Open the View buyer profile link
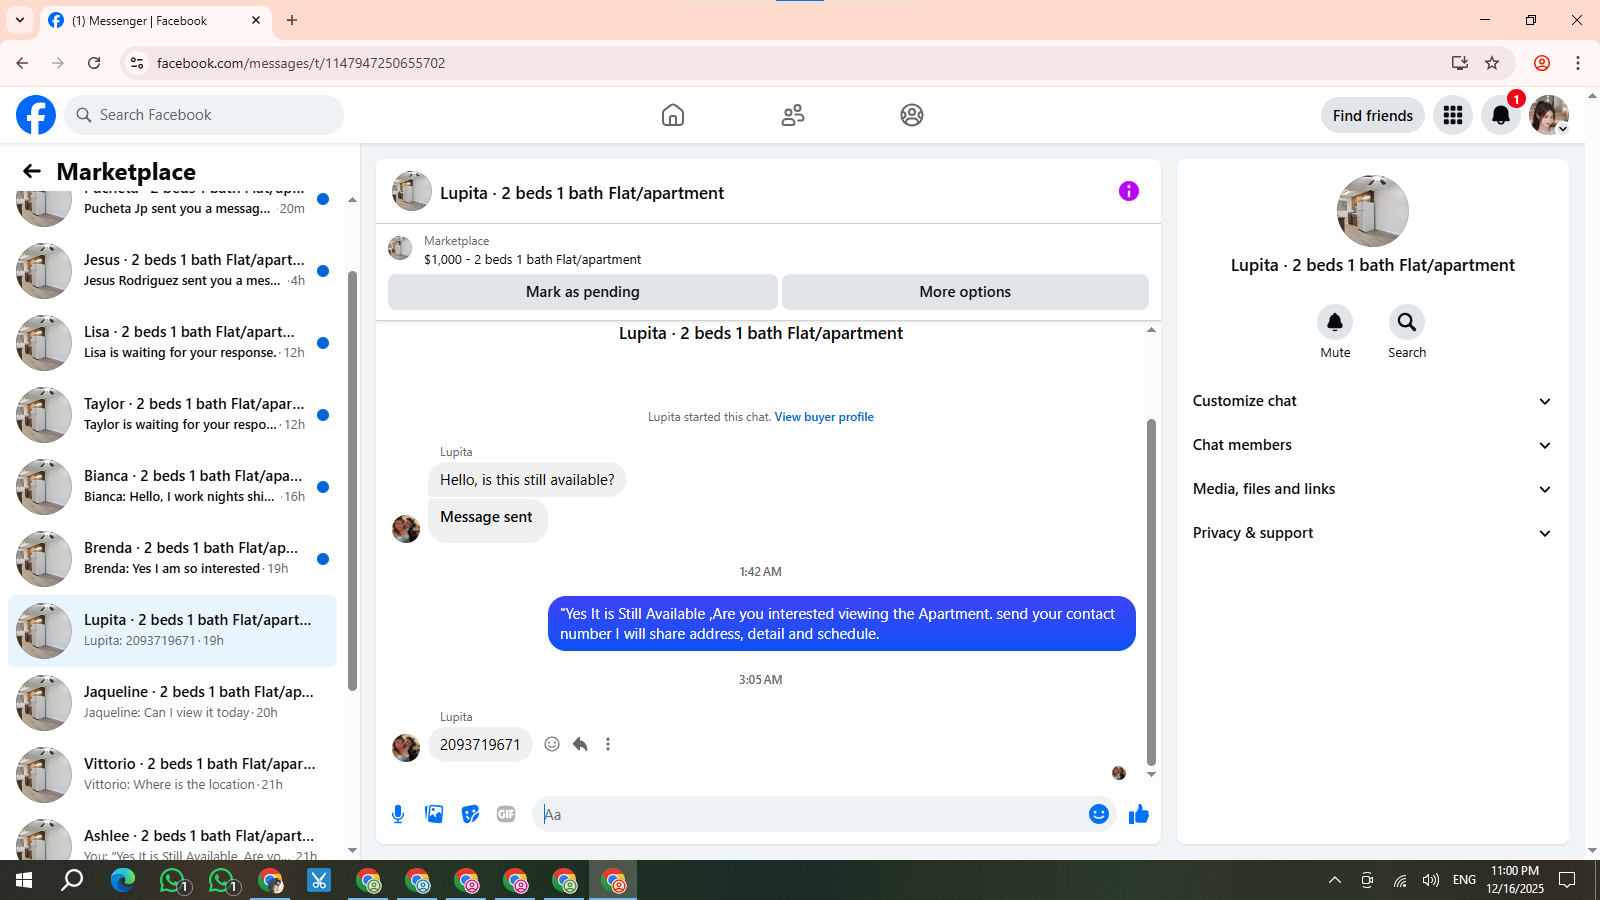This screenshot has width=1600, height=900. [x=824, y=417]
